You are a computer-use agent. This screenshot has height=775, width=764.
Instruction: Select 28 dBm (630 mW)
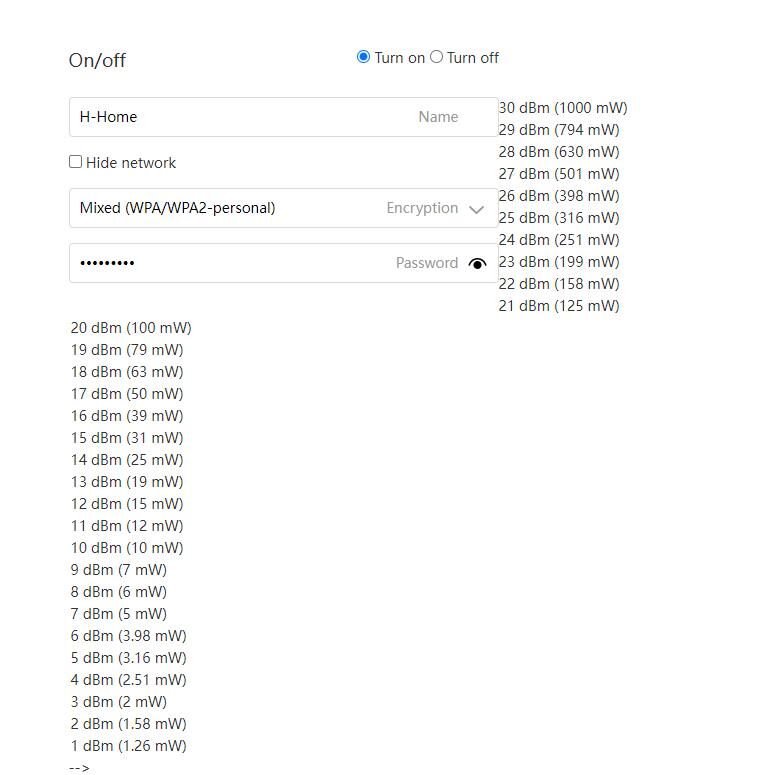pos(559,152)
